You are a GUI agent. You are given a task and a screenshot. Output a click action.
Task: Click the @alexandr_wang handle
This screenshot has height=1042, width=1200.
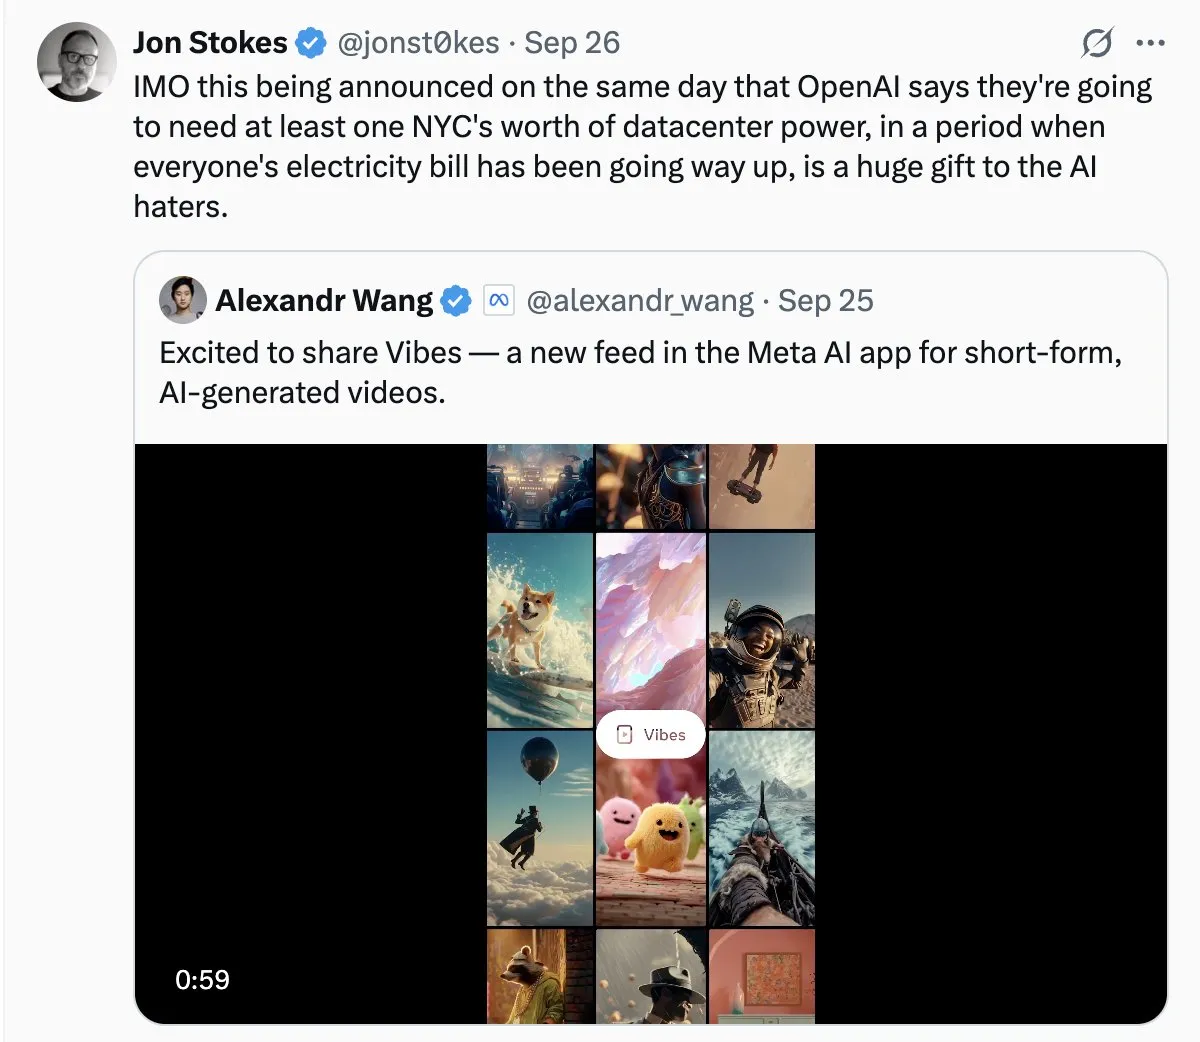640,300
